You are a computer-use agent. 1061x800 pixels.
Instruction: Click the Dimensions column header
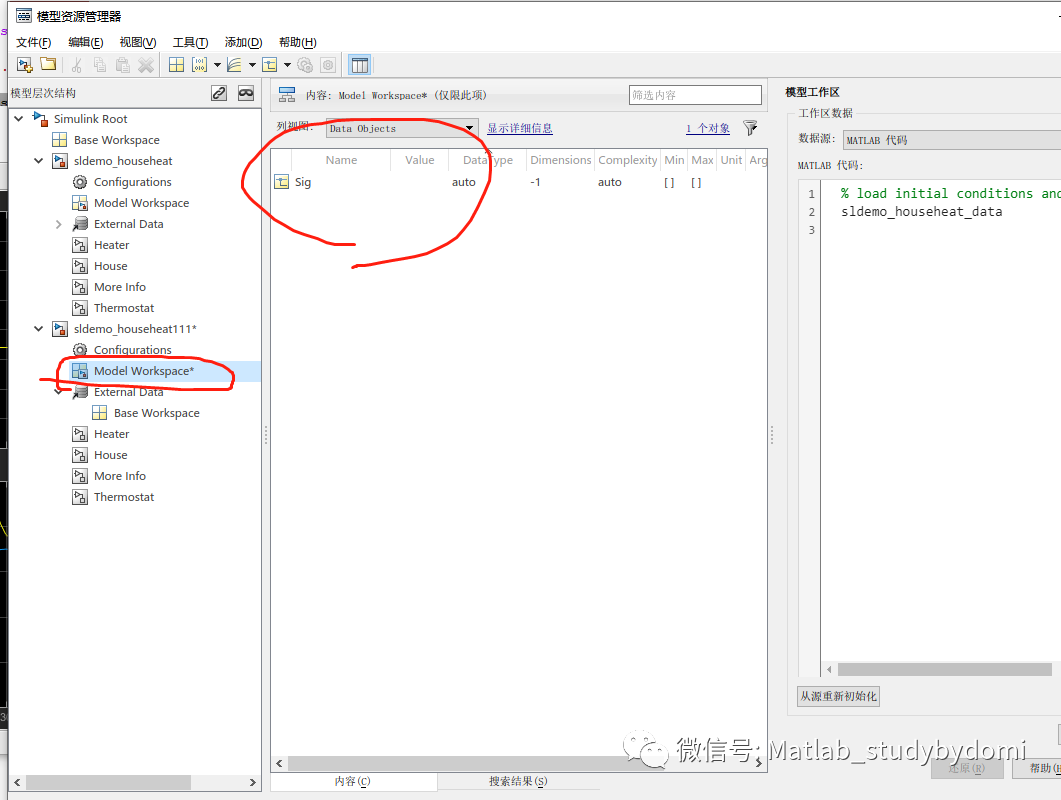point(560,160)
